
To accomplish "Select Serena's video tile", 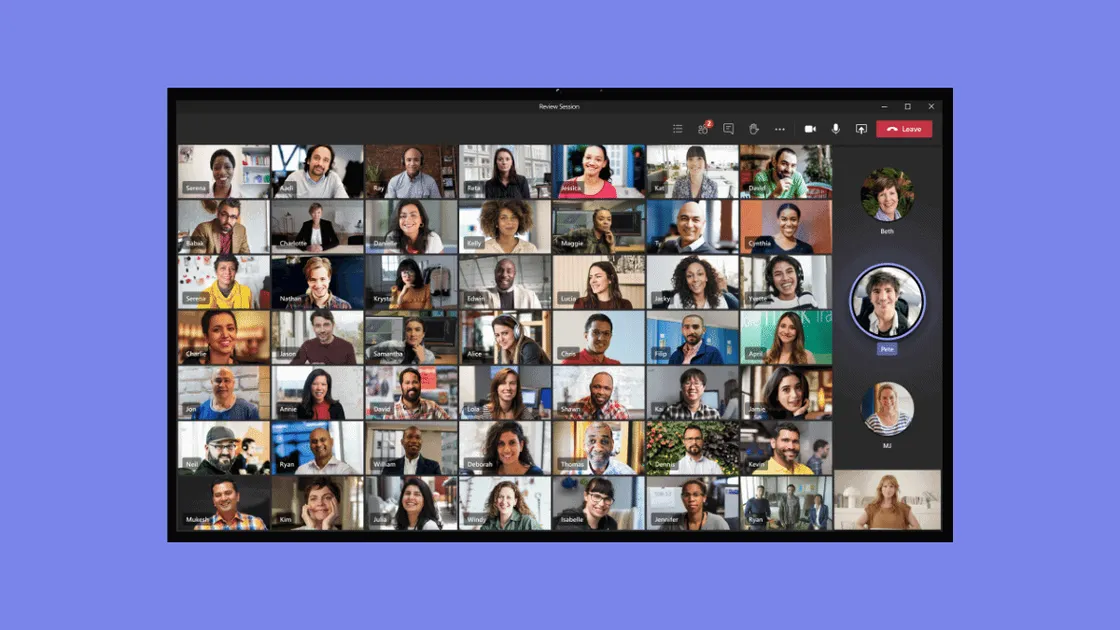I will coord(222,170).
